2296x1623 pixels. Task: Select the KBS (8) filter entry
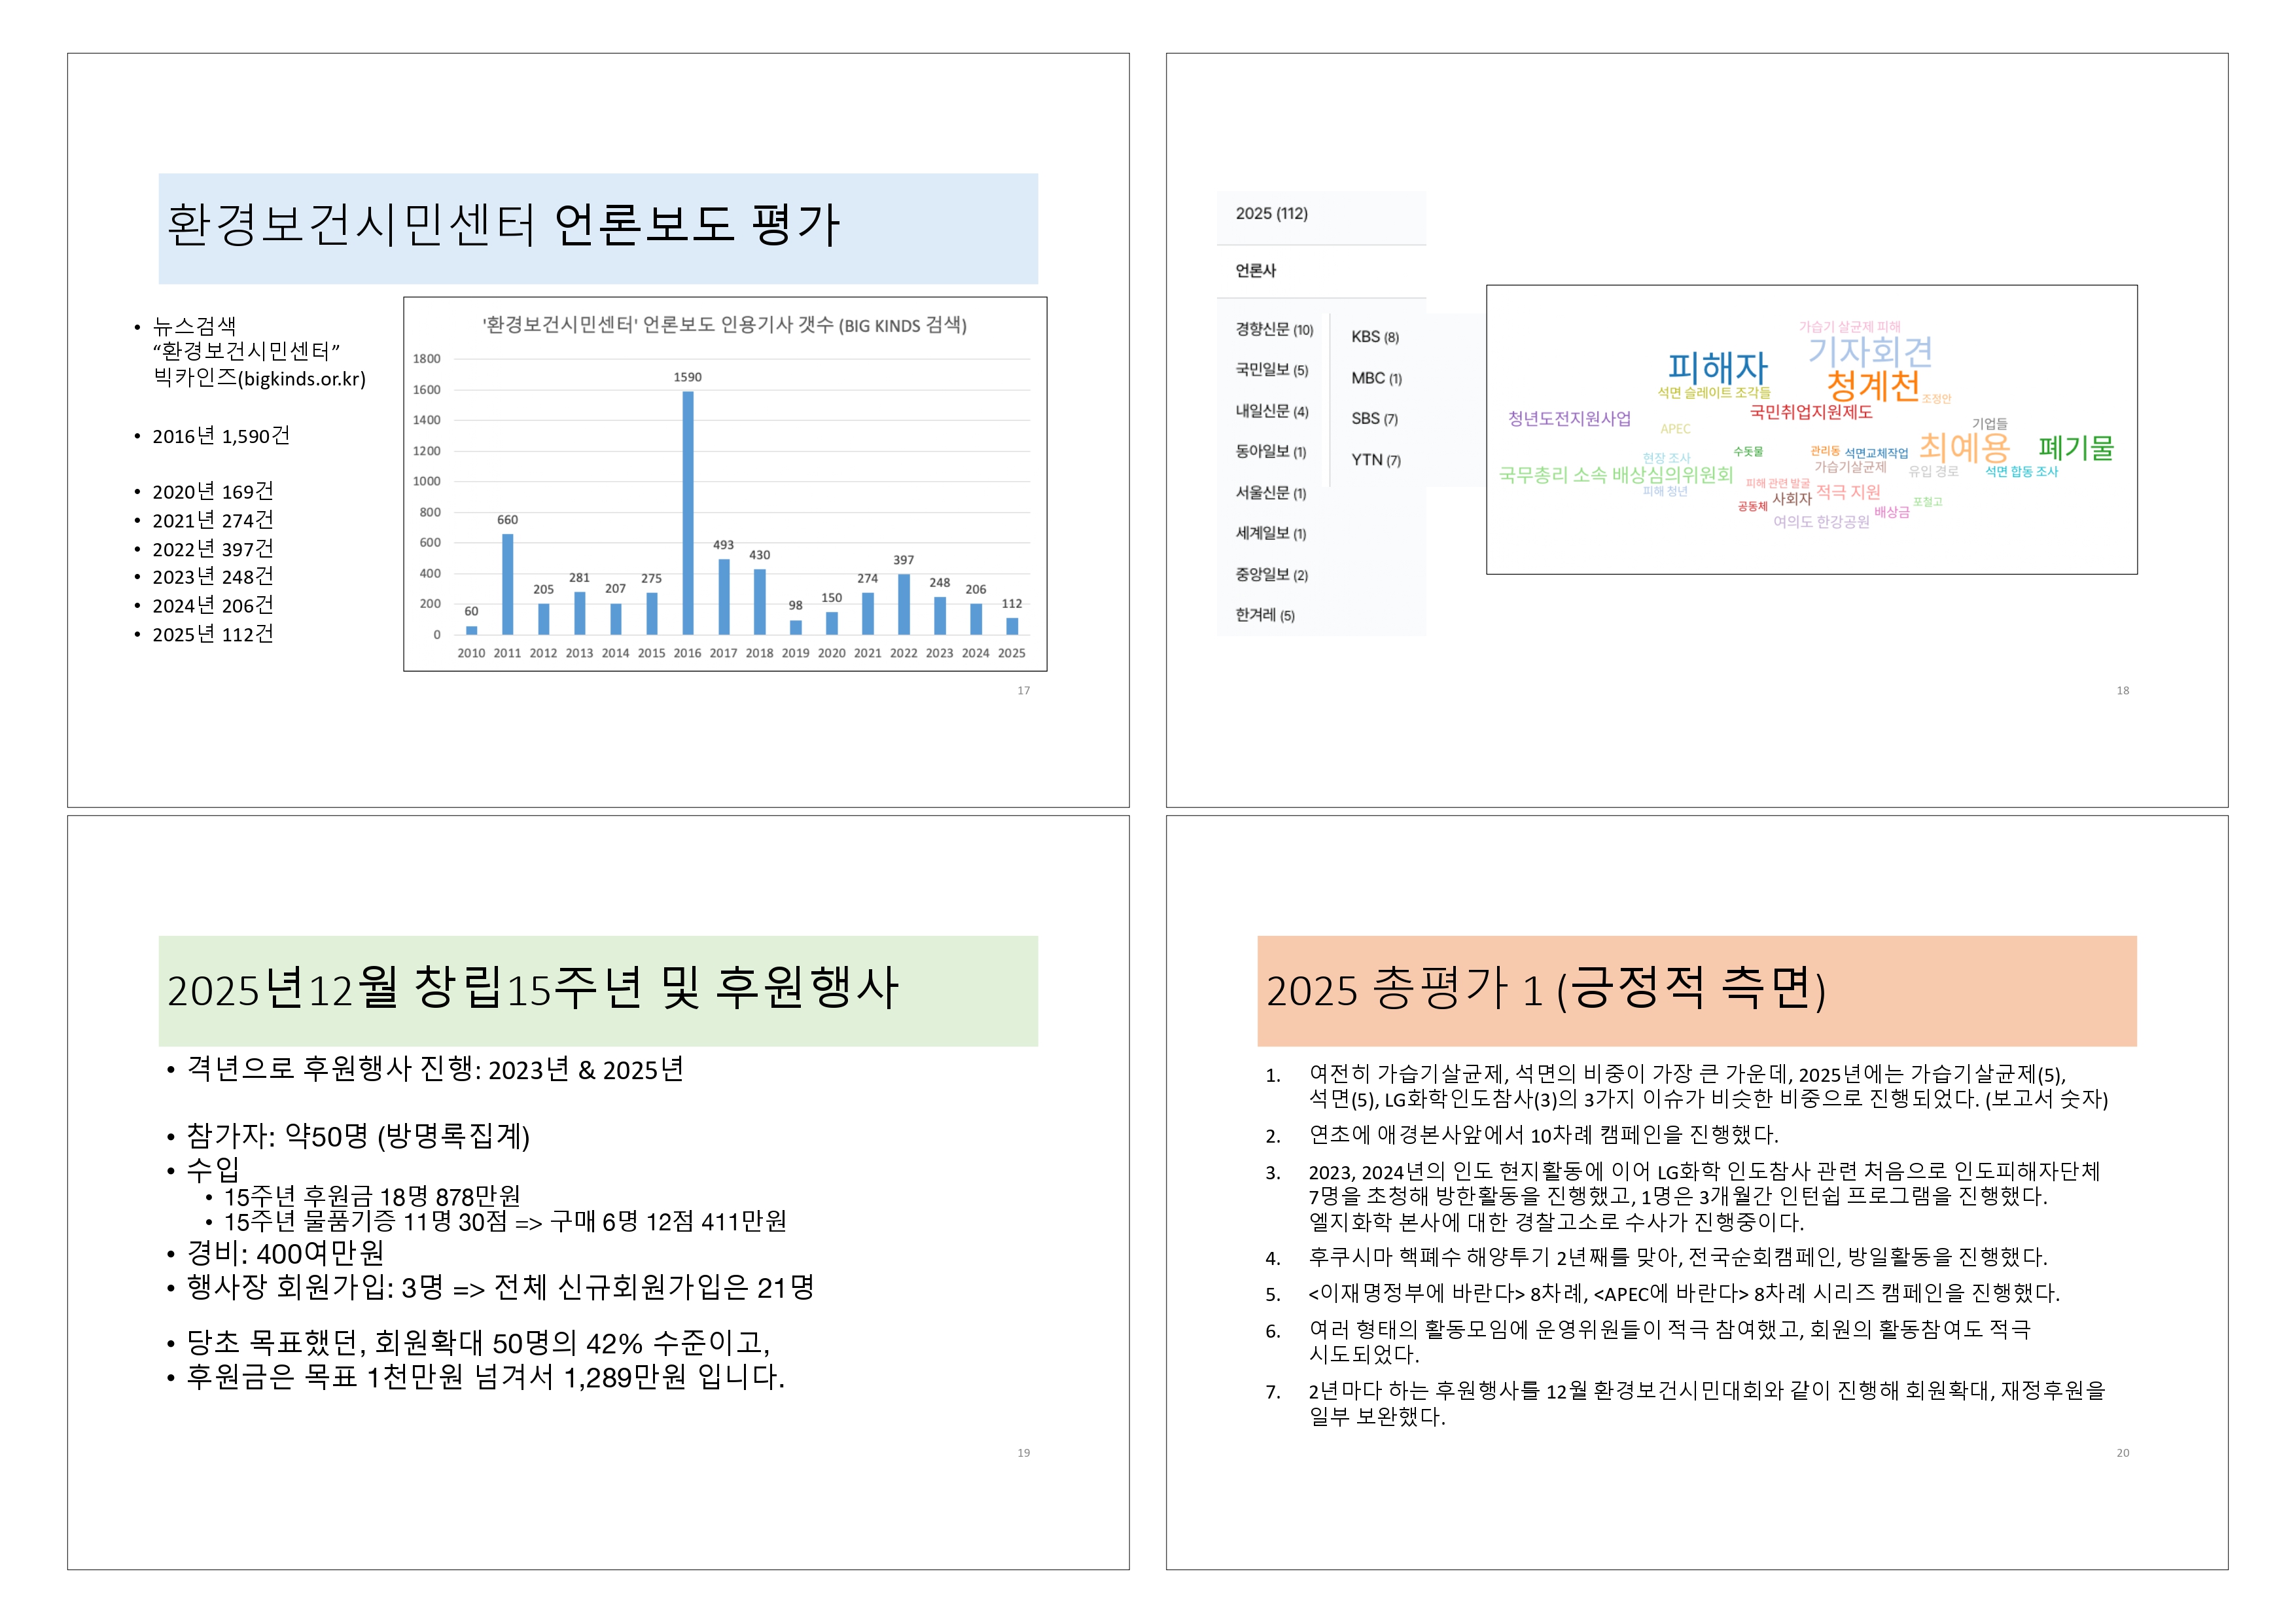[1374, 337]
